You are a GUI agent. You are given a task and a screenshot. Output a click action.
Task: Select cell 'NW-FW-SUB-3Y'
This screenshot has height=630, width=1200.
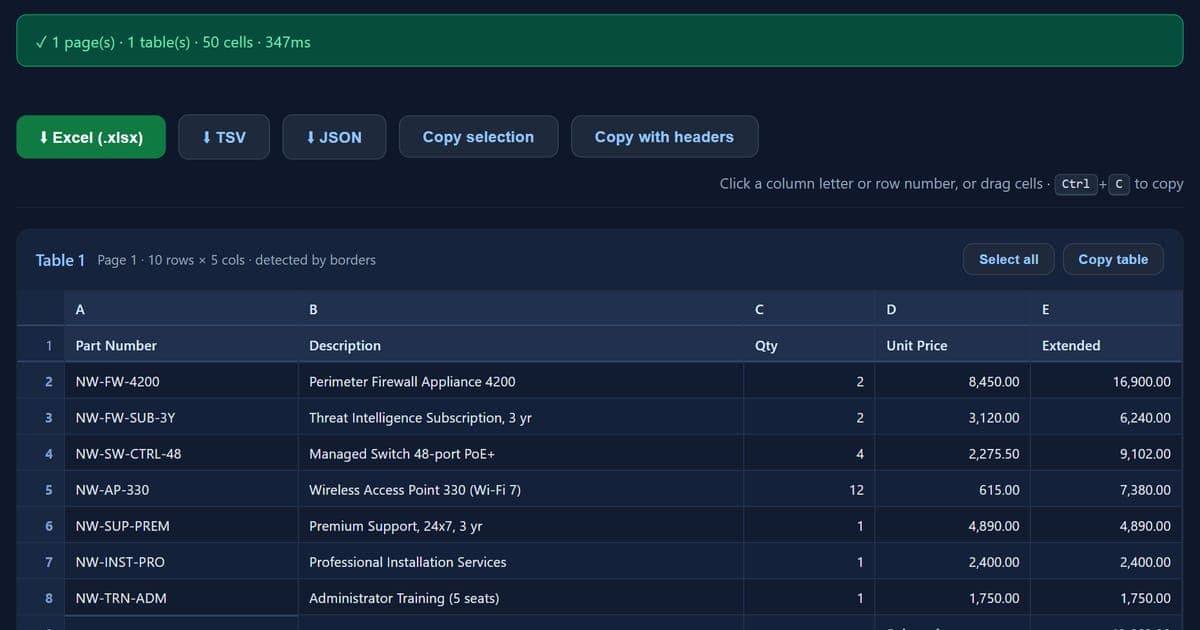click(182, 417)
